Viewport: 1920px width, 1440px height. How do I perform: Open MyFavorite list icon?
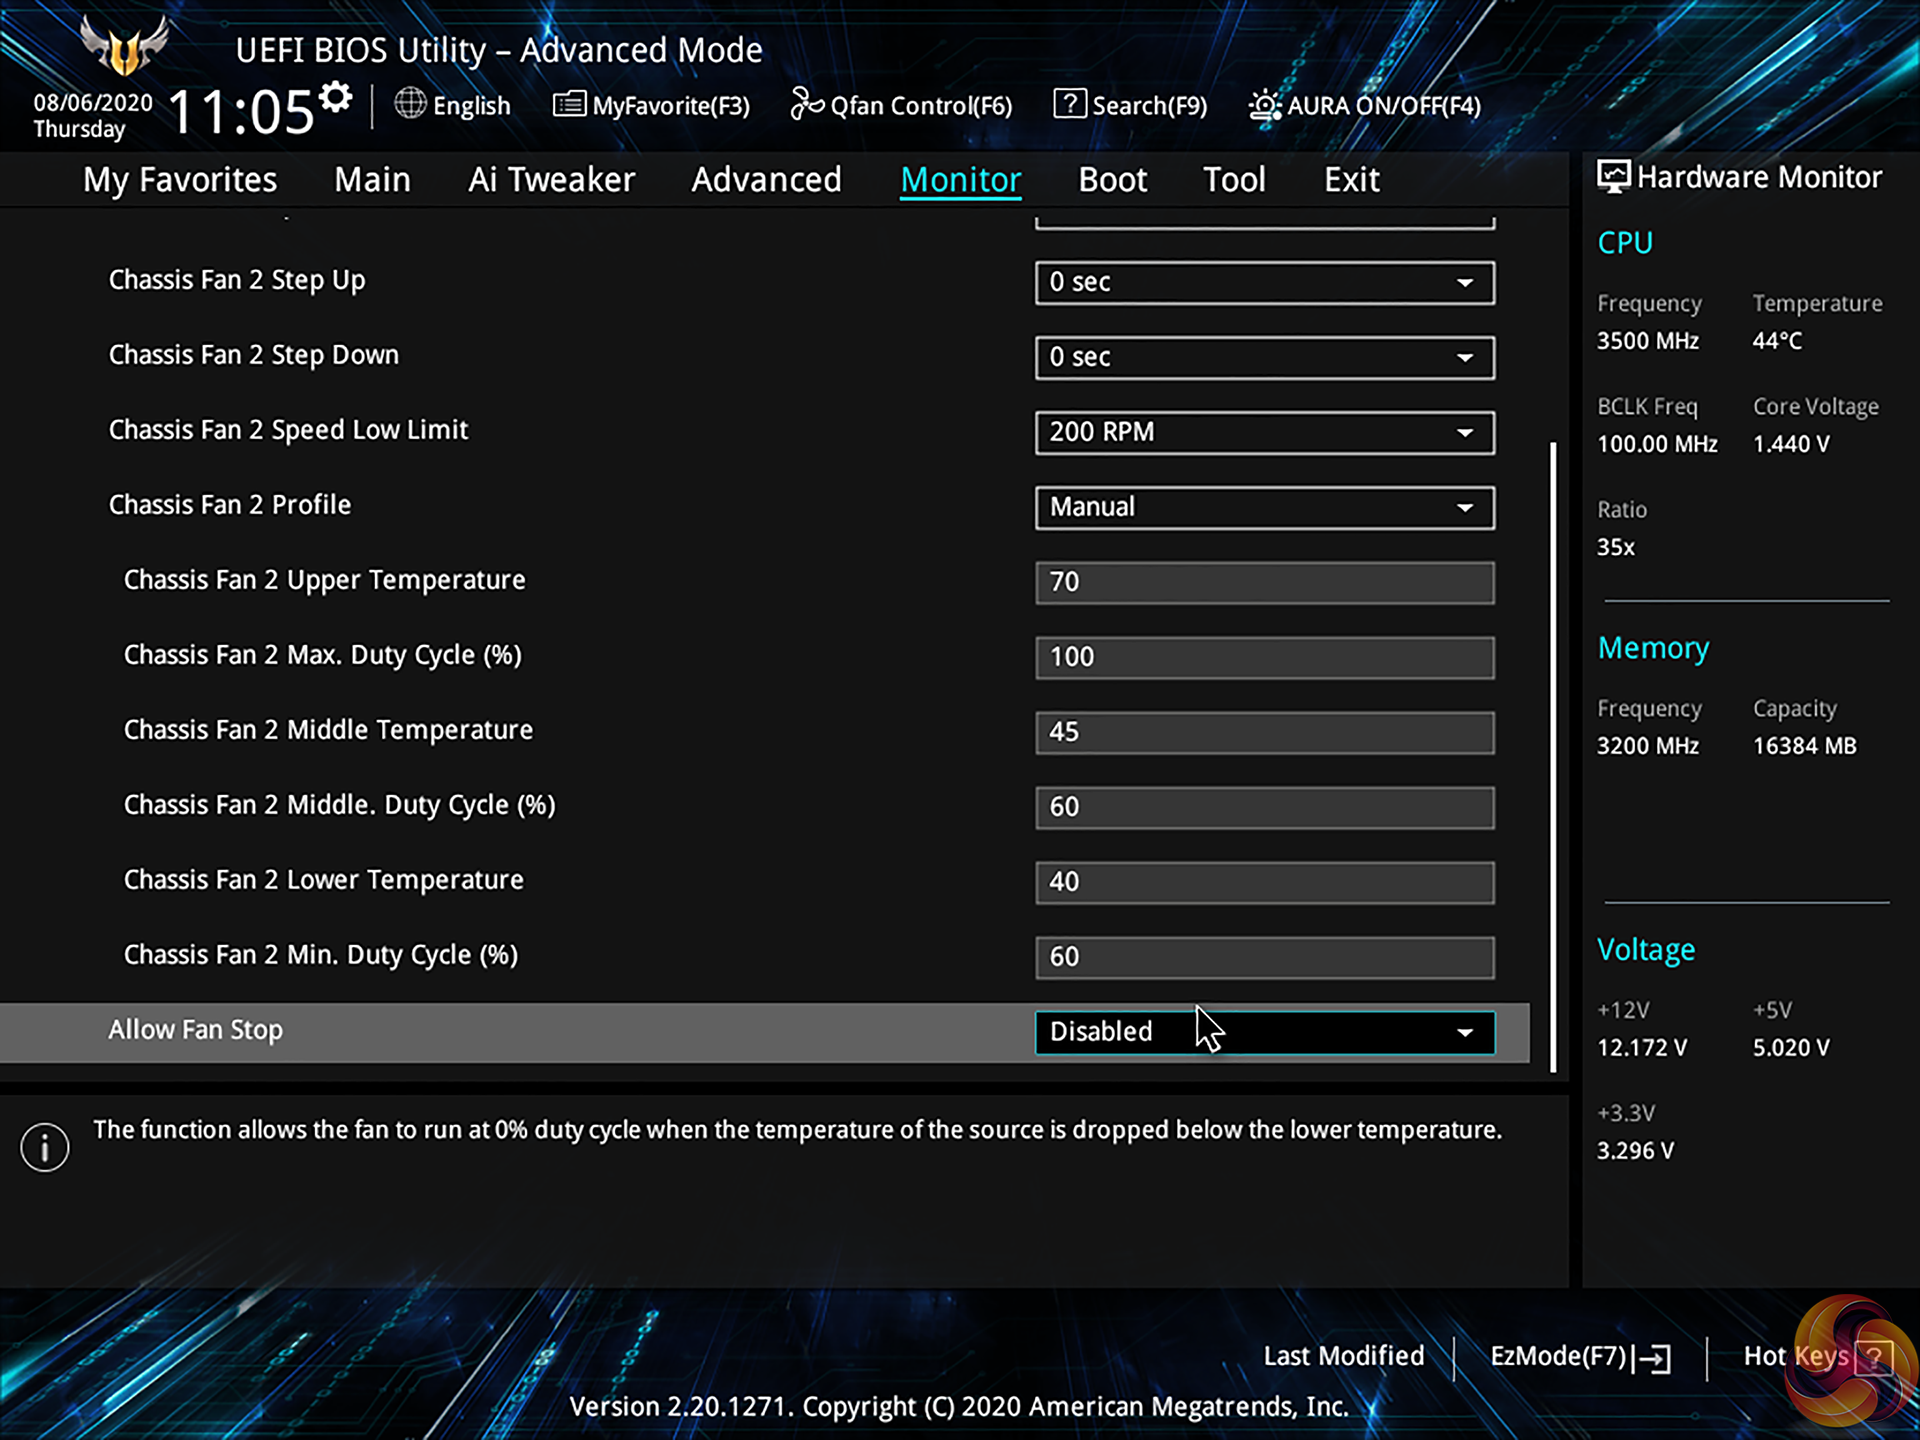tap(569, 104)
